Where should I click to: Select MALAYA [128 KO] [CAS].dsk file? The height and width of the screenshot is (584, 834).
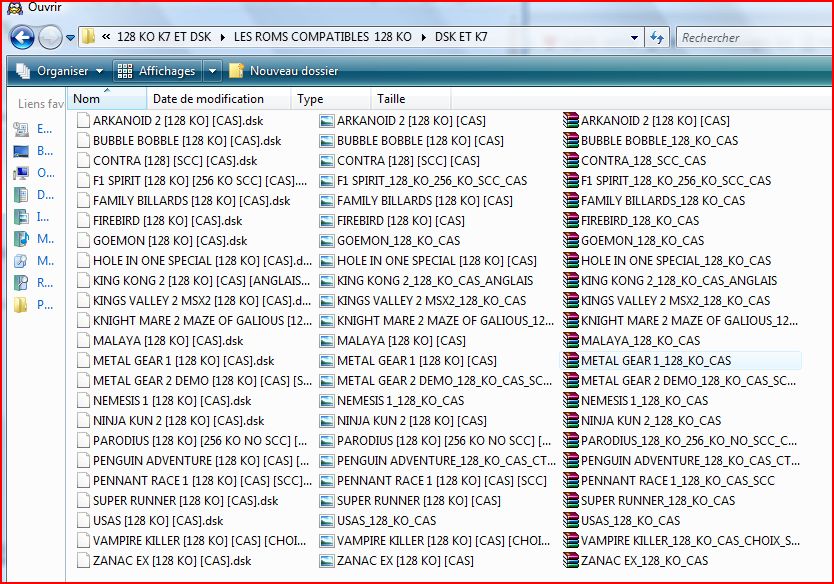160,341
